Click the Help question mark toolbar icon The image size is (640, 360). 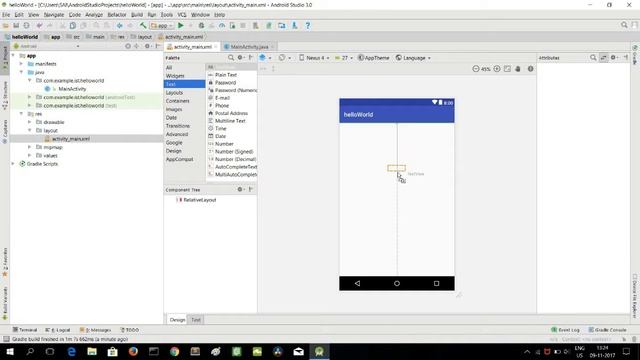point(308,25)
